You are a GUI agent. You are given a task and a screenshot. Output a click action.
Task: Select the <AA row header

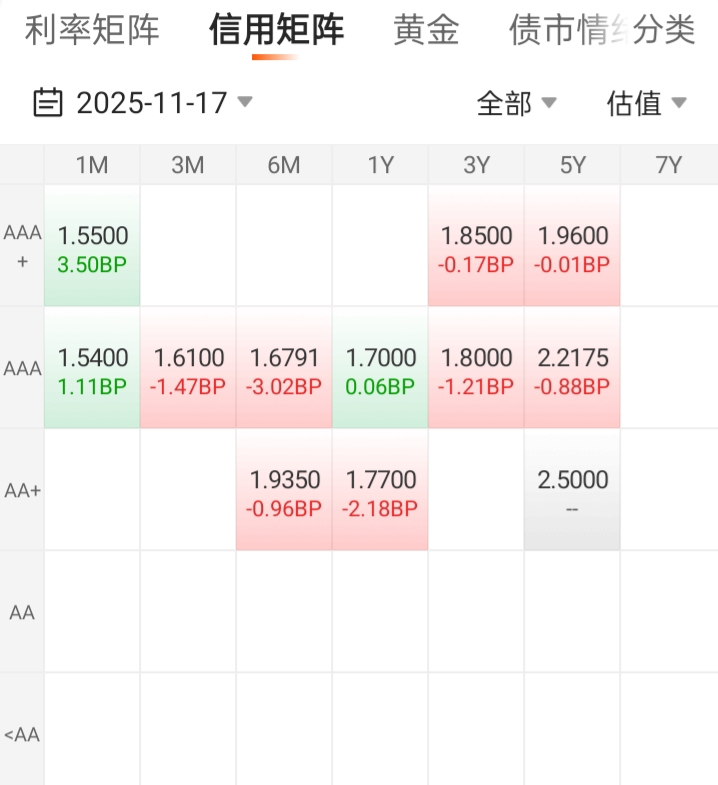click(x=22, y=735)
